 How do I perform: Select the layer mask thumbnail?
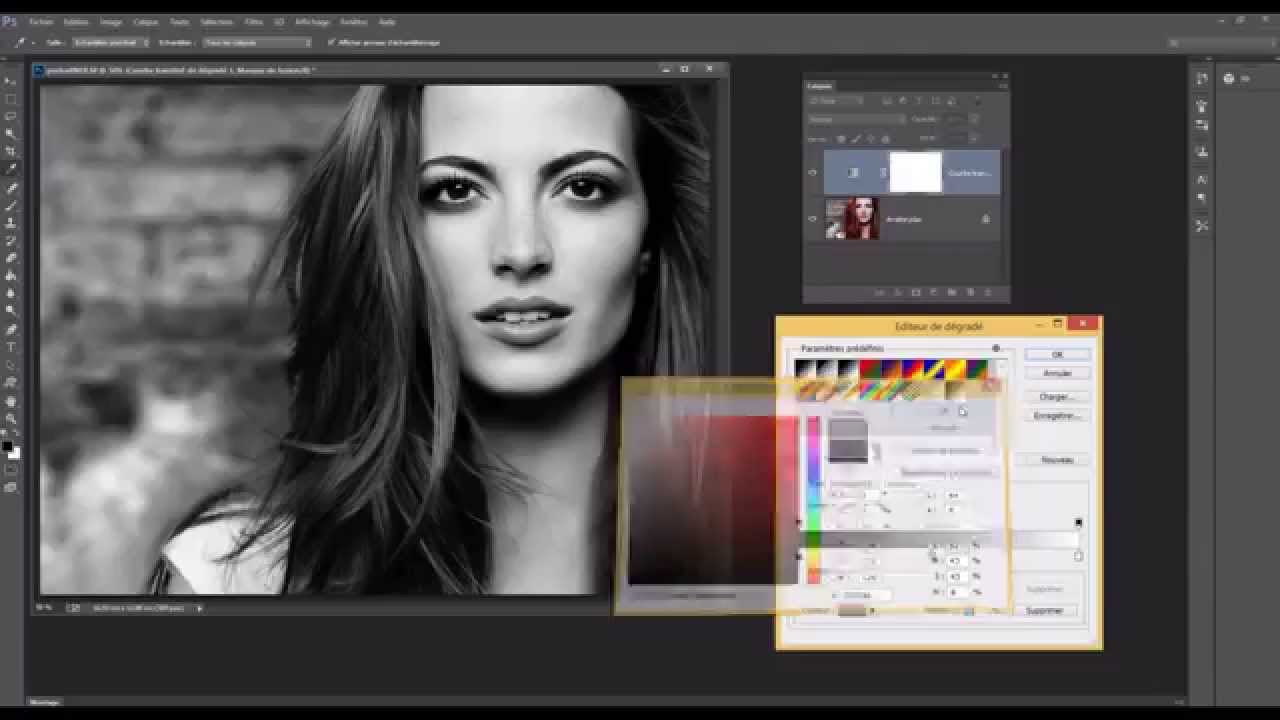(x=915, y=172)
